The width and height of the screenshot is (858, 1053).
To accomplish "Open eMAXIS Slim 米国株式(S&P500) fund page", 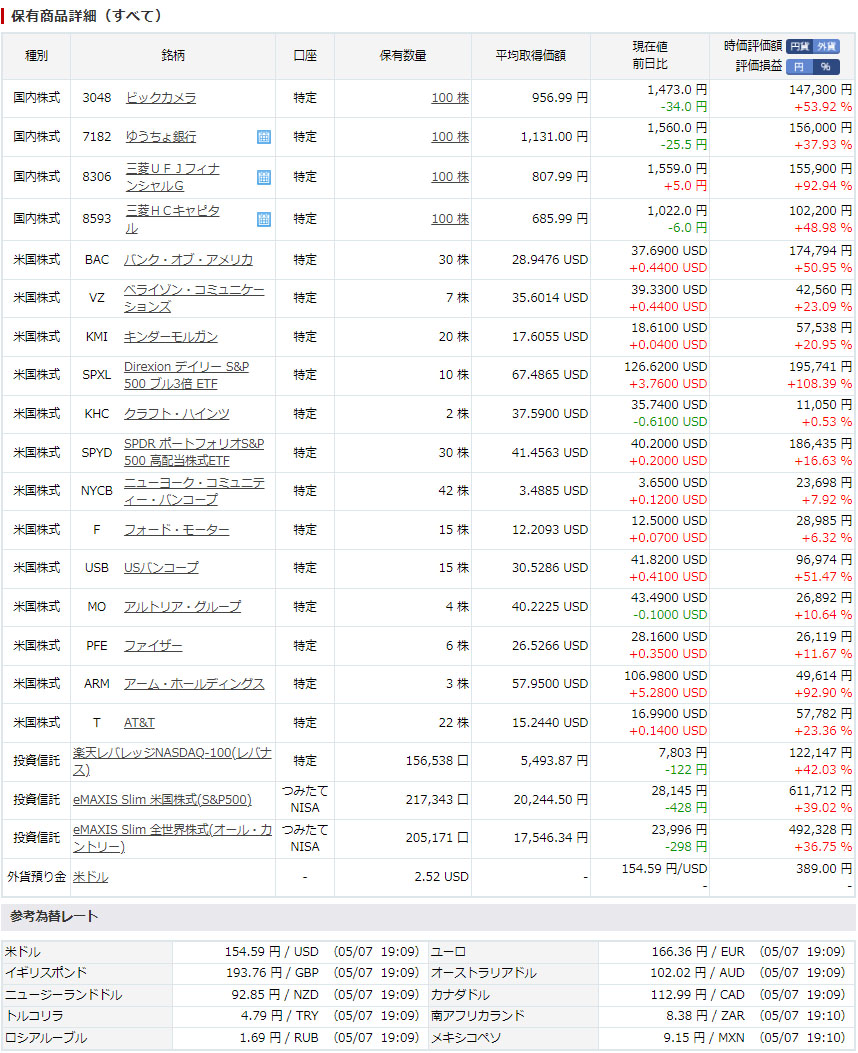I will tap(162, 800).
